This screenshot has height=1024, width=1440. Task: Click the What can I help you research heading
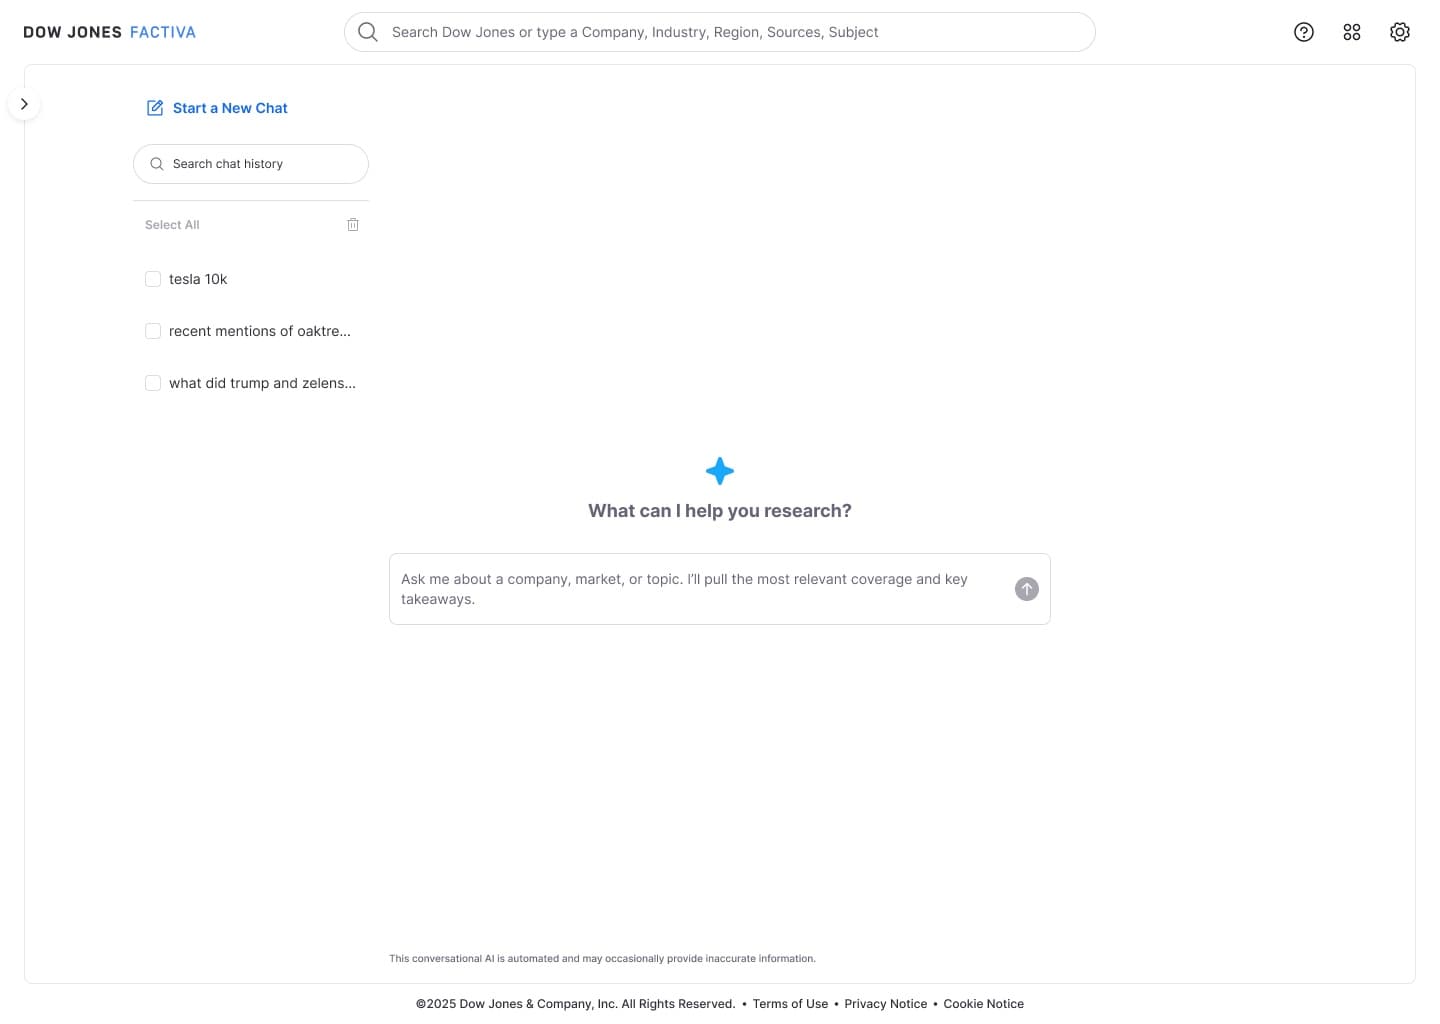click(x=720, y=511)
